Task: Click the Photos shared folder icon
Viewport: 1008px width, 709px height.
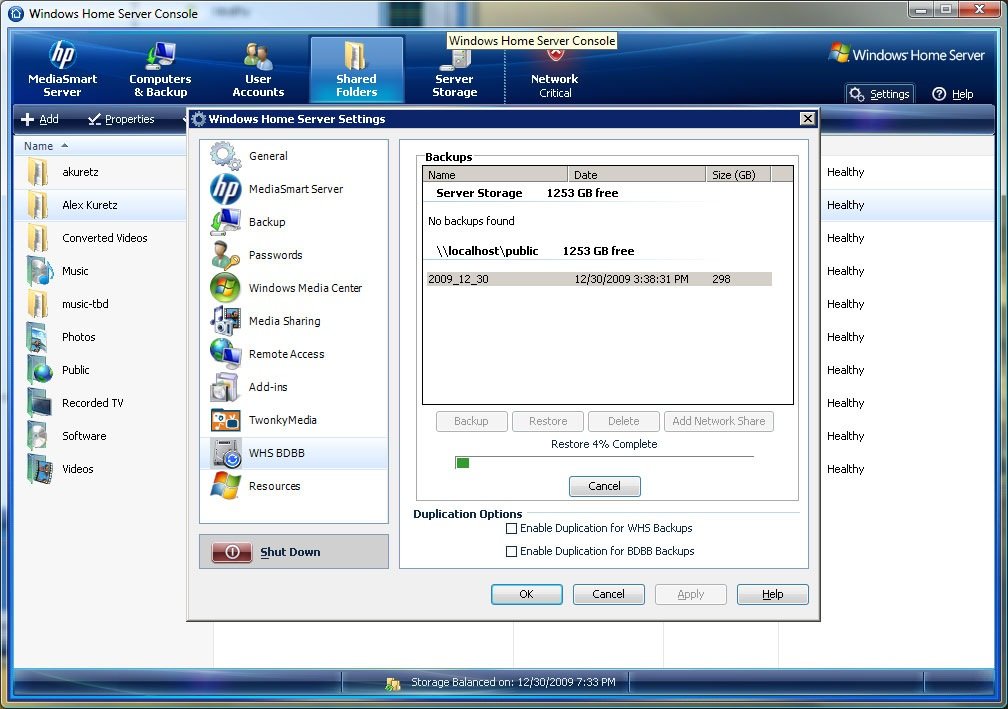Action: click(37, 337)
